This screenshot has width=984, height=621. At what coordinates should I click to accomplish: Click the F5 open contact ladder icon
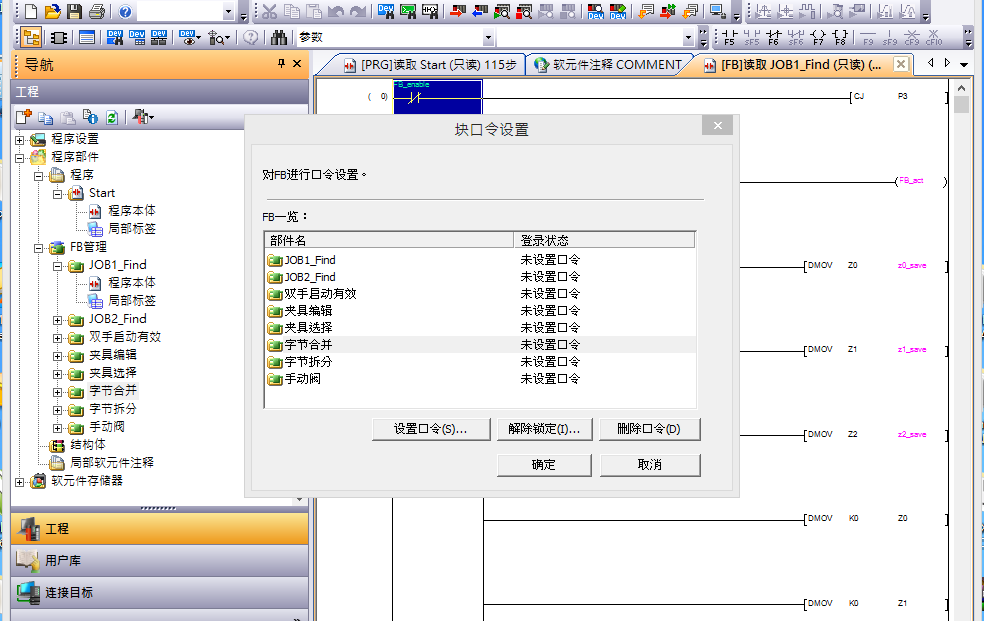728,38
